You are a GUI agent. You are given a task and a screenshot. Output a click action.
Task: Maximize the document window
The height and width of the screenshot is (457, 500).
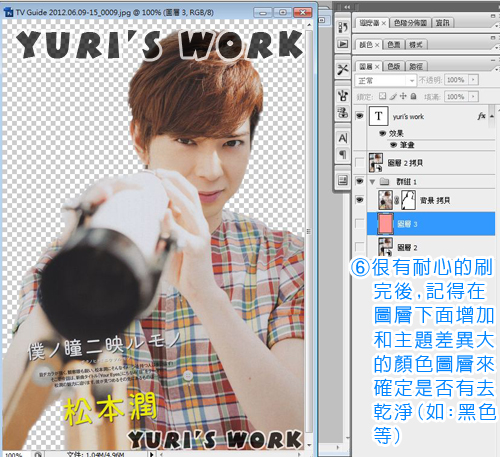pyautogui.click(x=283, y=12)
